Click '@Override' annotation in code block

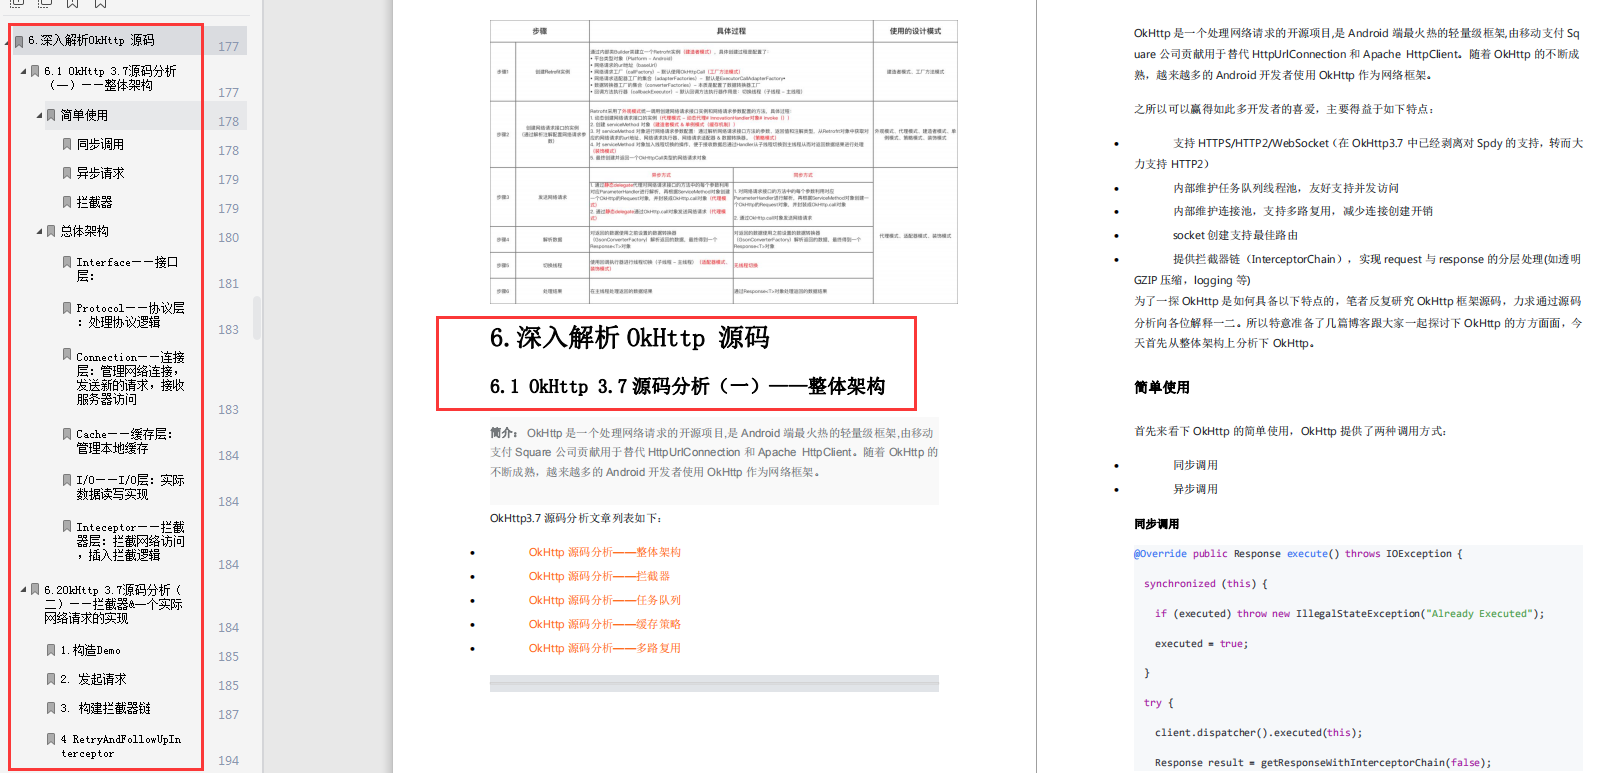1160,554
